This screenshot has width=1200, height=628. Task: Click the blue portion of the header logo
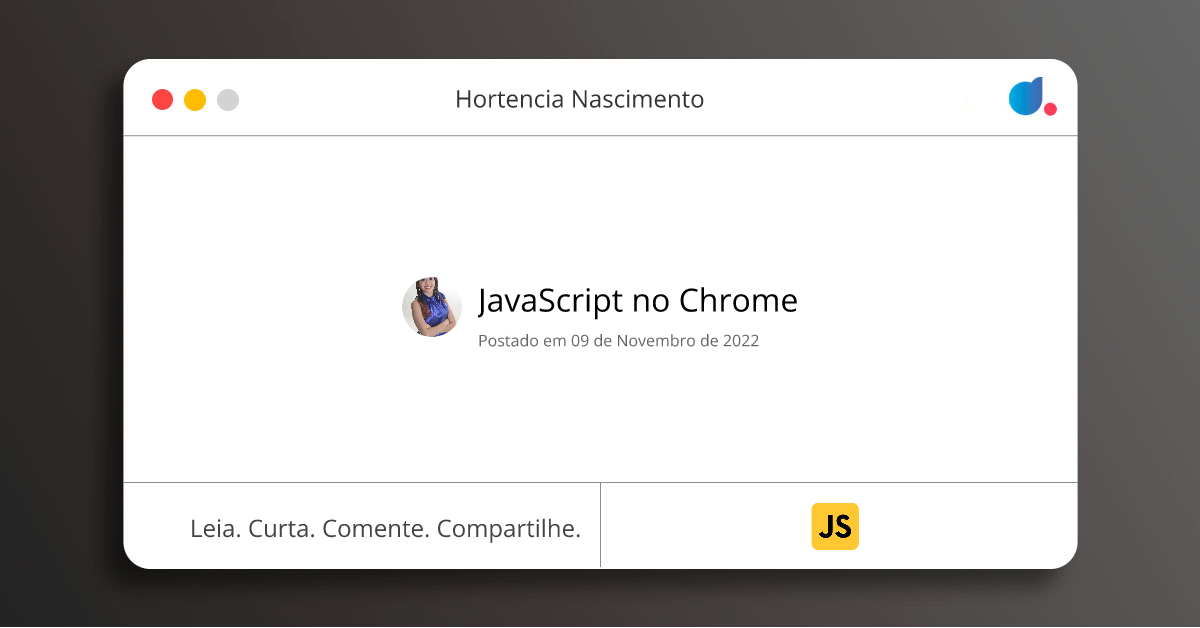pyautogui.click(x=1025, y=97)
